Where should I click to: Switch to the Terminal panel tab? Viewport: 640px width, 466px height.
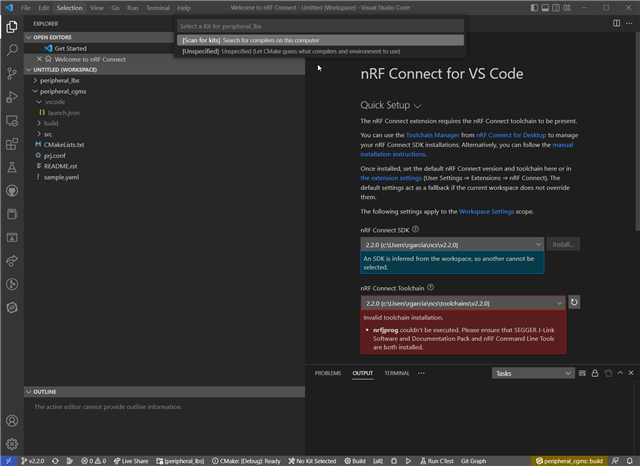(x=397, y=373)
